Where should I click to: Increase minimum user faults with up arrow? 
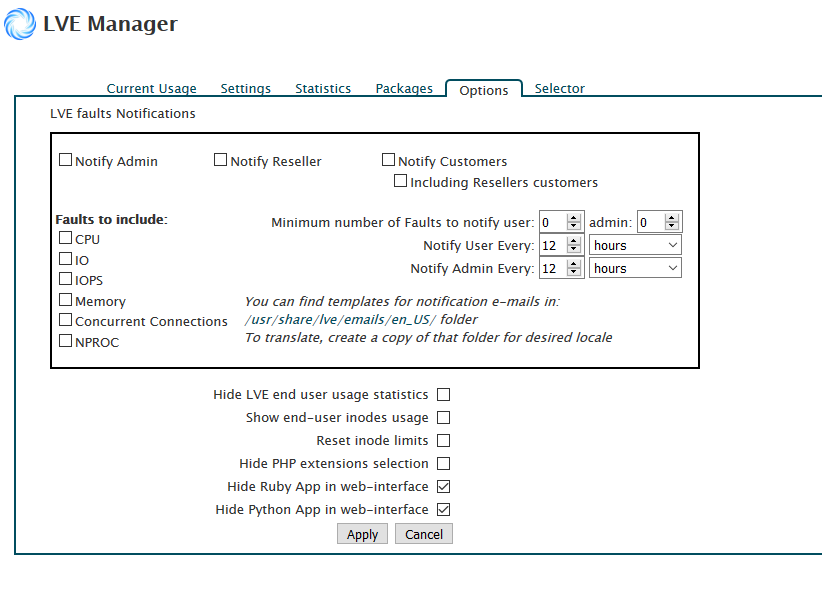[574, 218]
